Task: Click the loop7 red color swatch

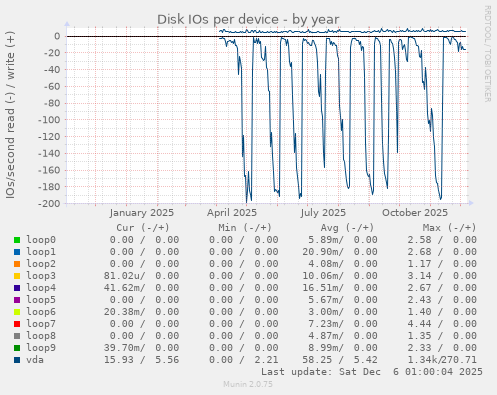Action: pos(17,324)
